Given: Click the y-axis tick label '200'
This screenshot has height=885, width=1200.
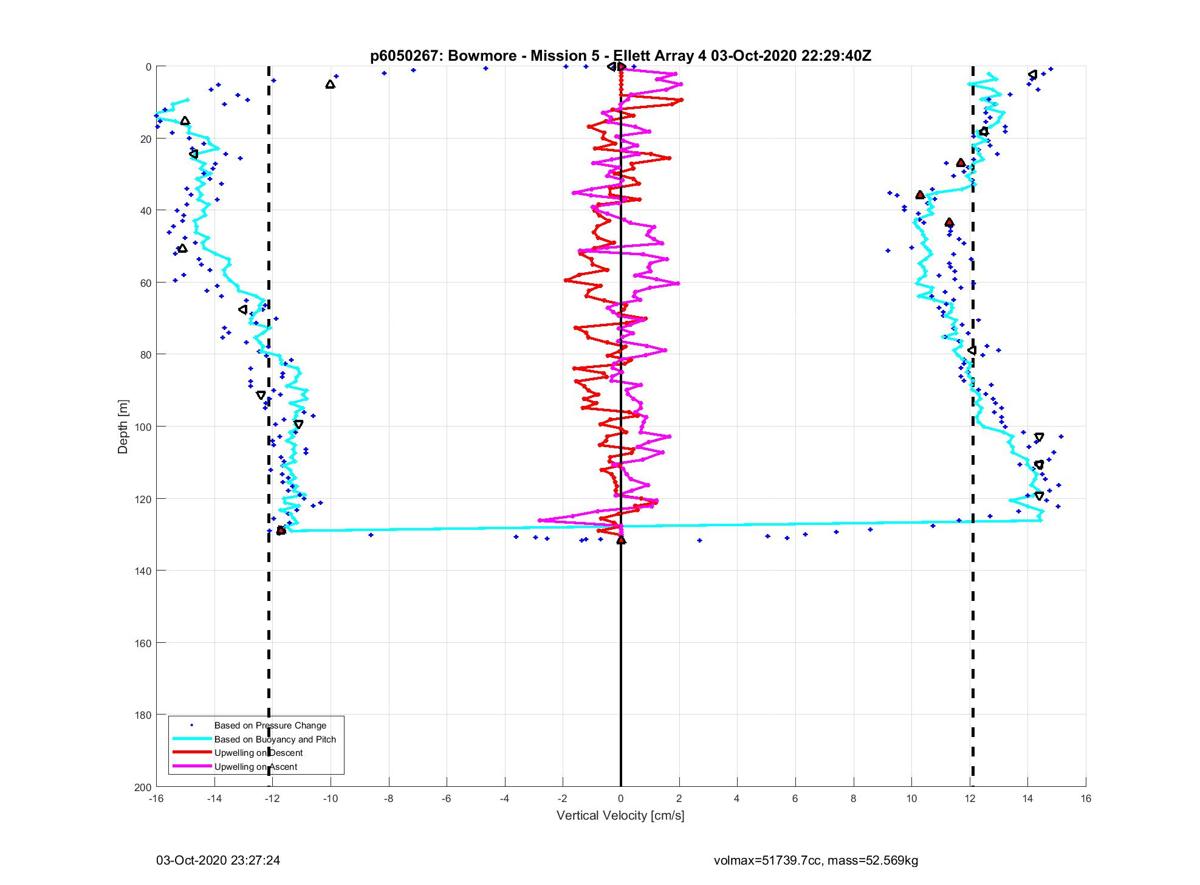Looking at the screenshot, I should click(141, 787).
